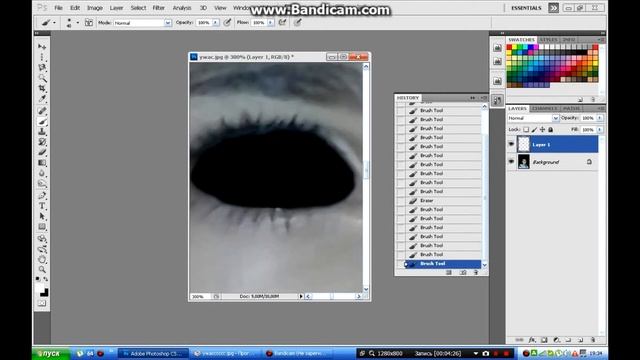Open the Select menu

coord(138,8)
